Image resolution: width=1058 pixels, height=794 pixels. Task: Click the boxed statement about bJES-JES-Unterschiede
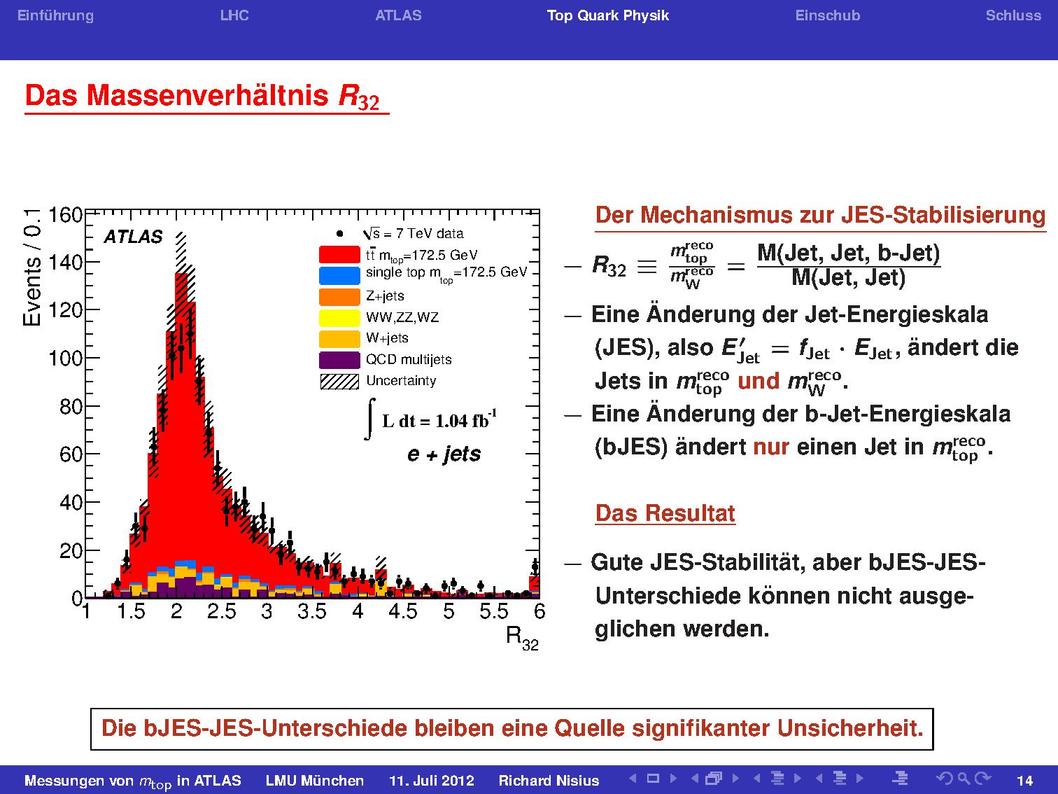[x=512, y=729]
